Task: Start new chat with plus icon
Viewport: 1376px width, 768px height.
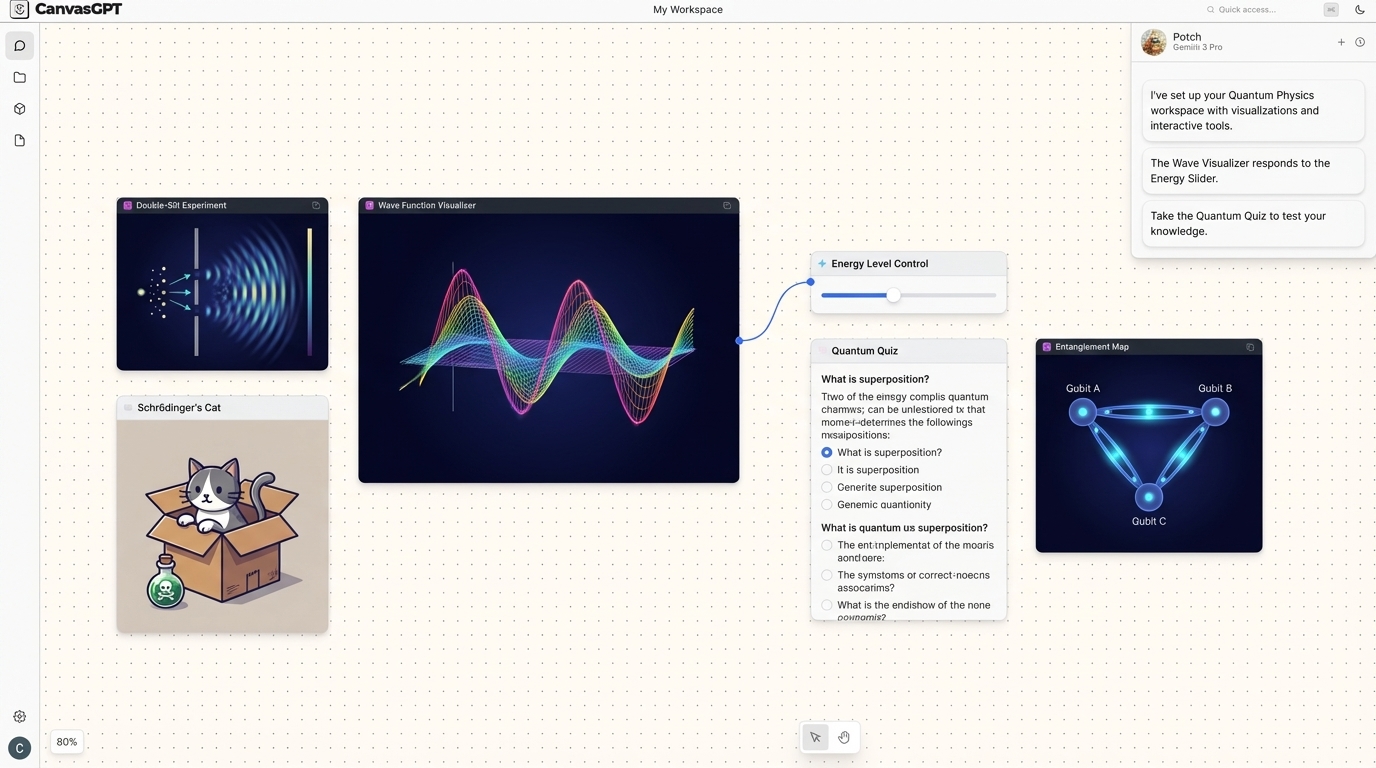Action: [x=1341, y=42]
